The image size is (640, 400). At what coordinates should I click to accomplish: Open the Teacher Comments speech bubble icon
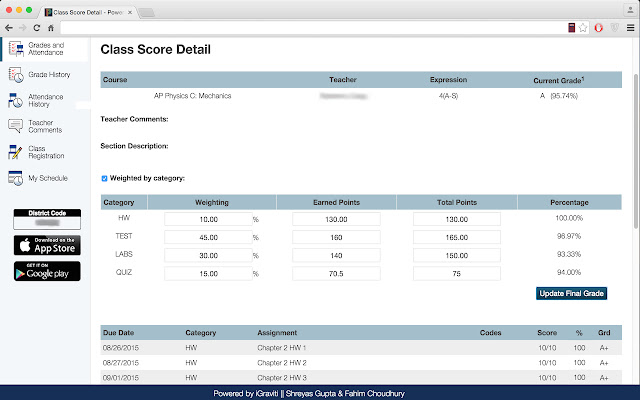(16, 126)
